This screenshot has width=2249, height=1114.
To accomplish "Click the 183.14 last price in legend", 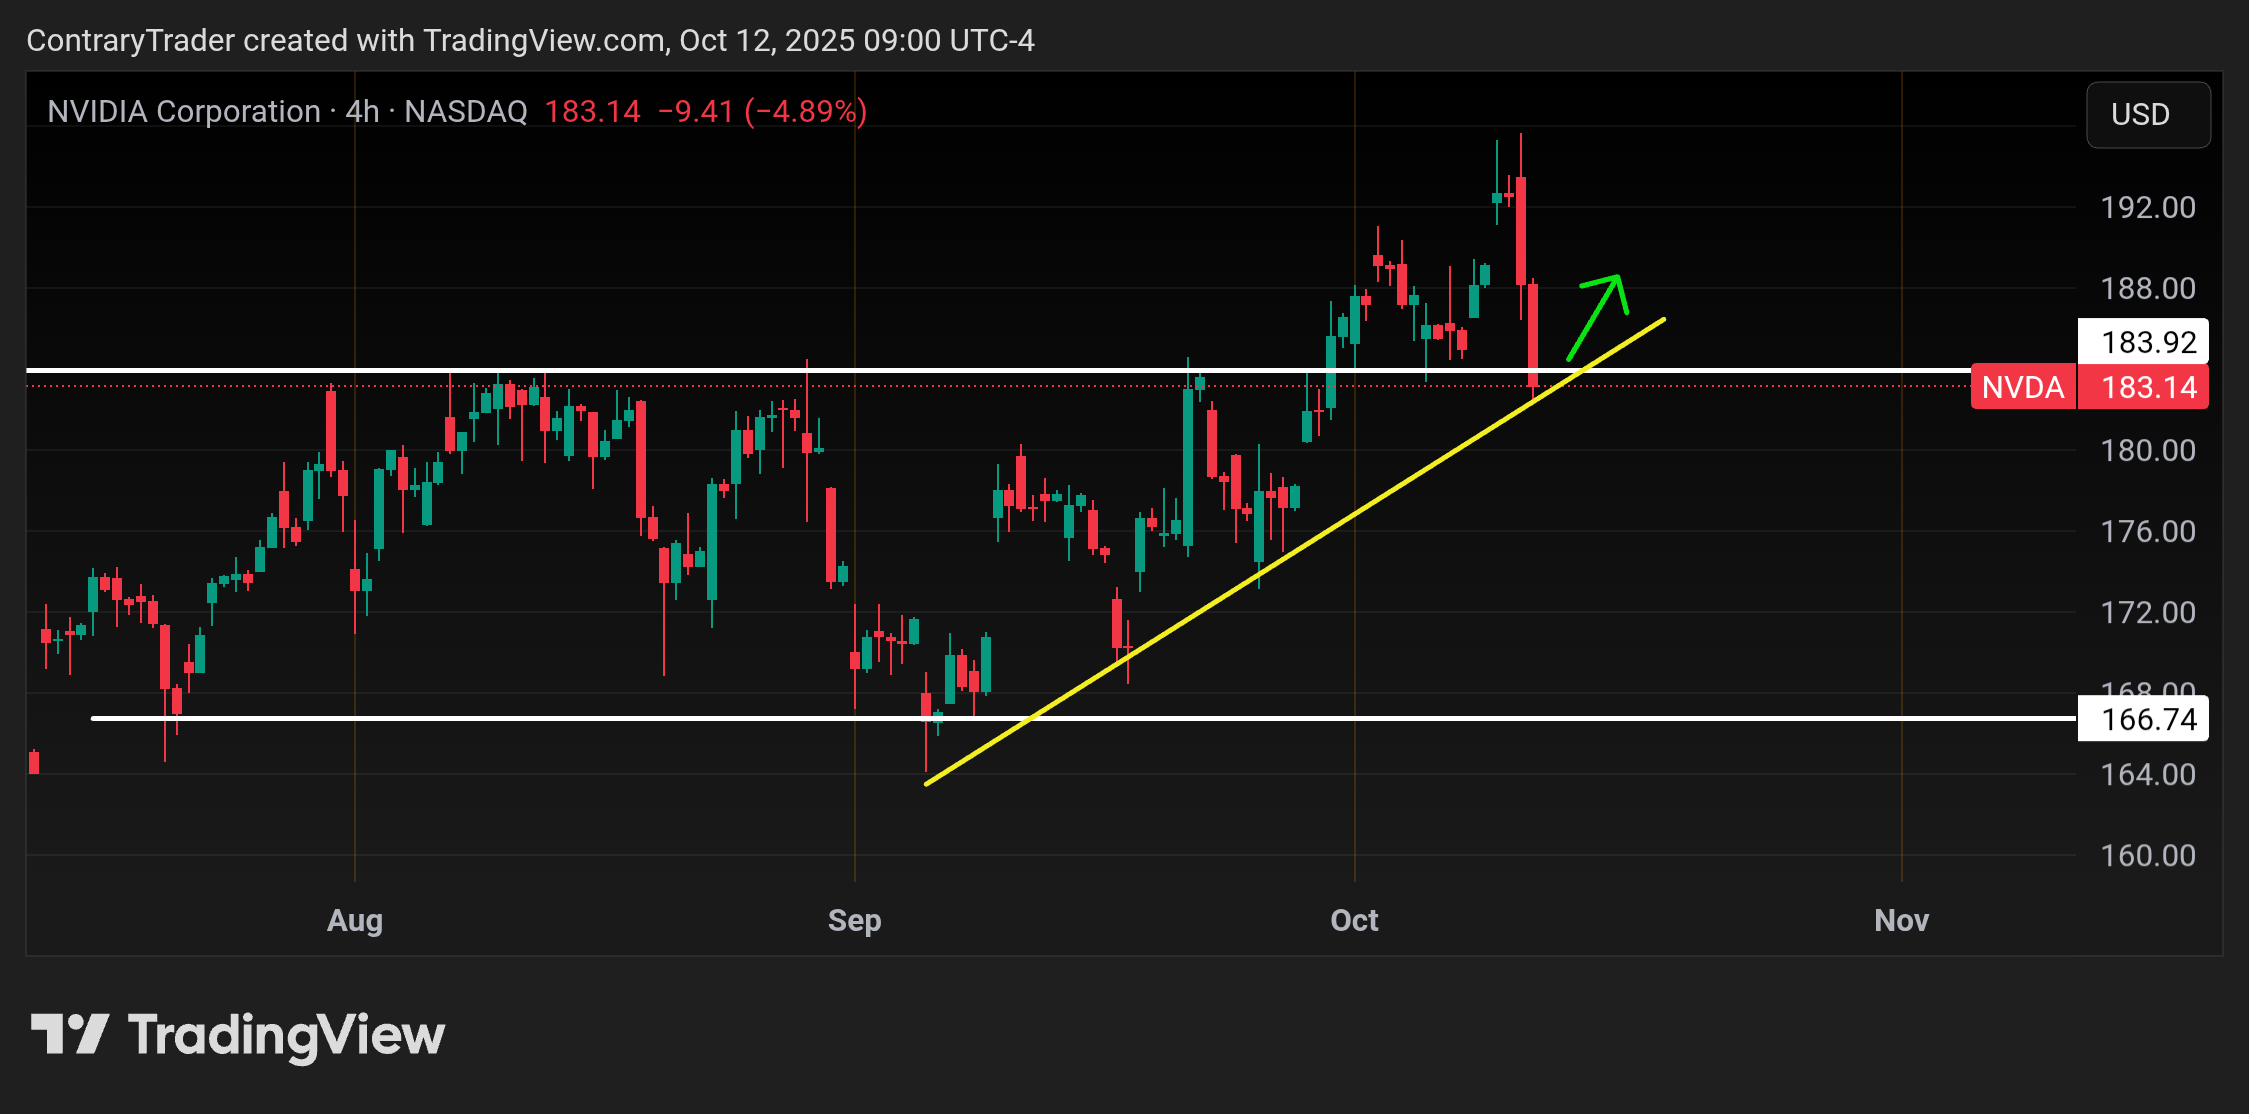I will (592, 111).
